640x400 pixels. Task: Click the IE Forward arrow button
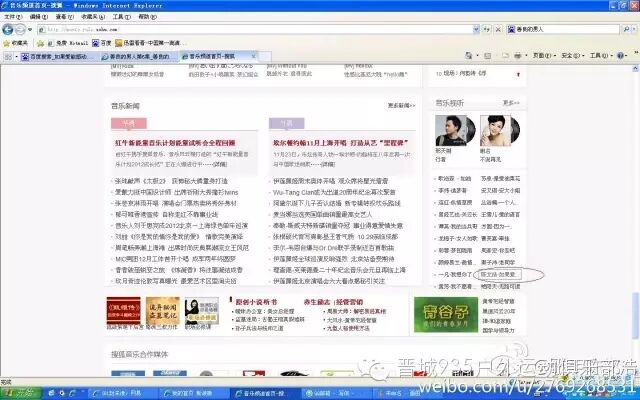tap(20, 29)
